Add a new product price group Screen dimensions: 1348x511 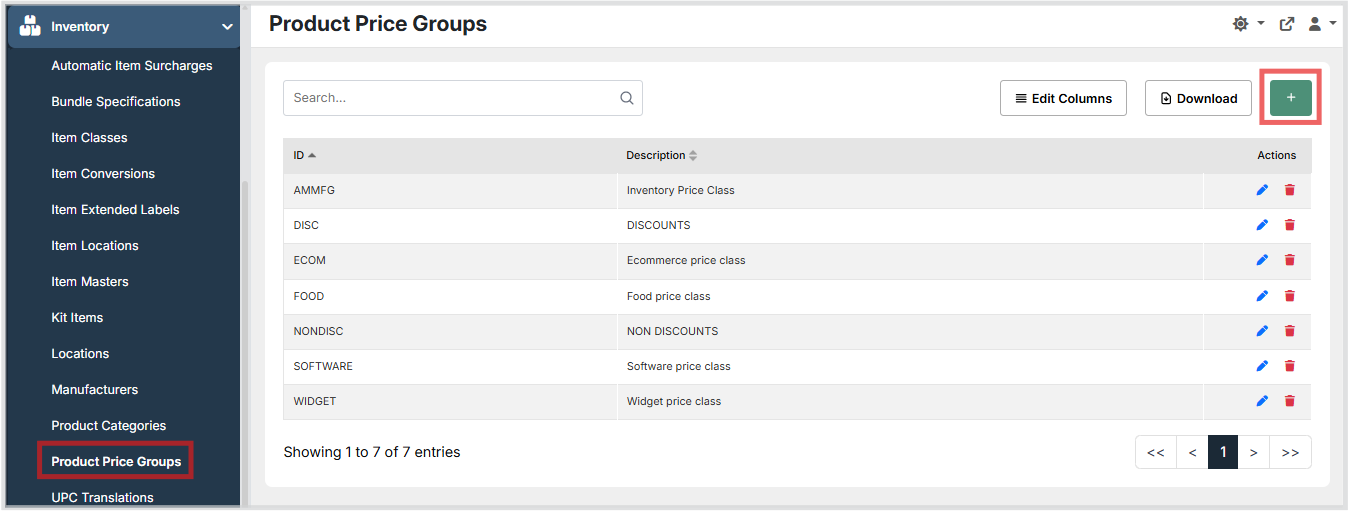tap(1291, 98)
